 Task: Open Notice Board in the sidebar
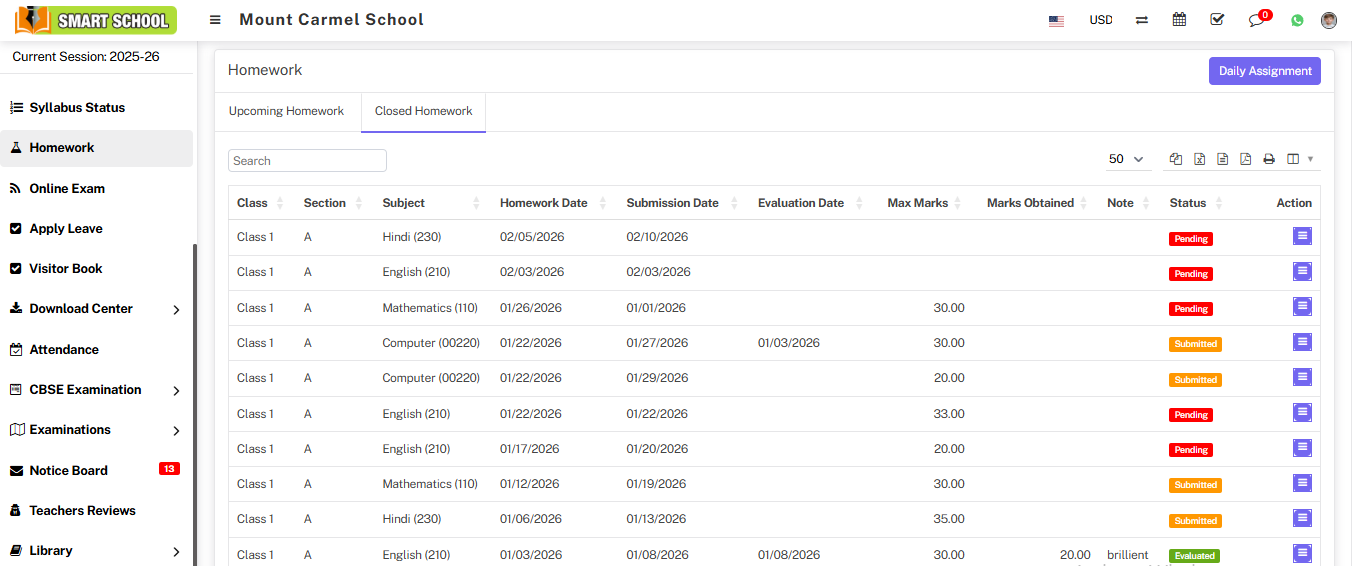68,470
